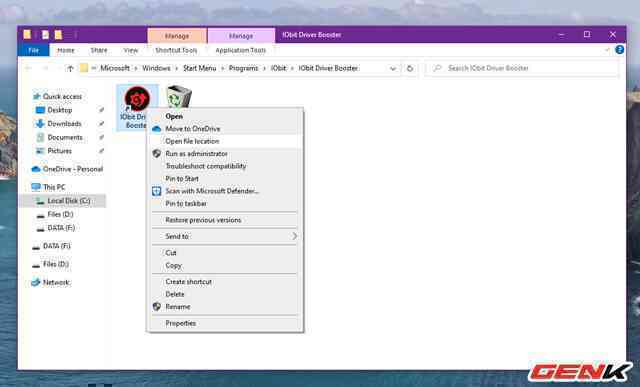This screenshot has height=387, width=640.
Task: Click the Manage label above Shortcut Tools
Action: click(177, 36)
